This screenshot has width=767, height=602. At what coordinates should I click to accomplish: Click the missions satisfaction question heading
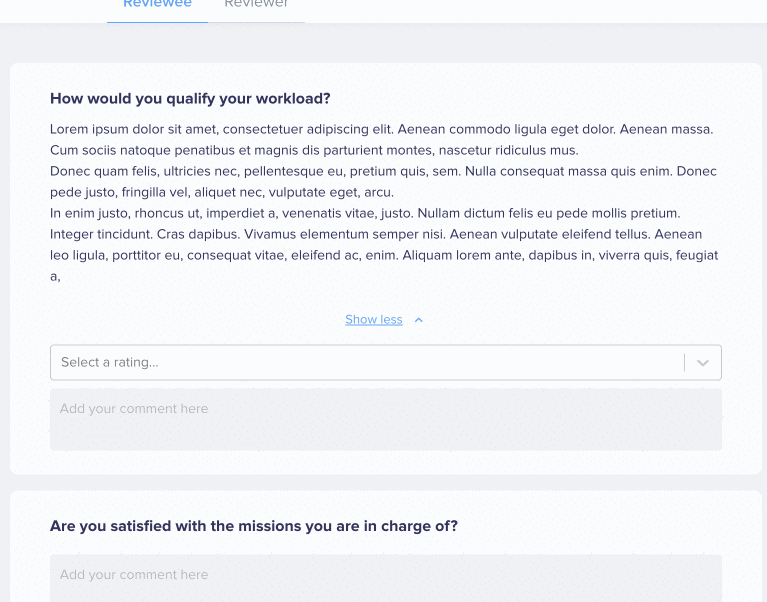pyautogui.click(x=254, y=526)
